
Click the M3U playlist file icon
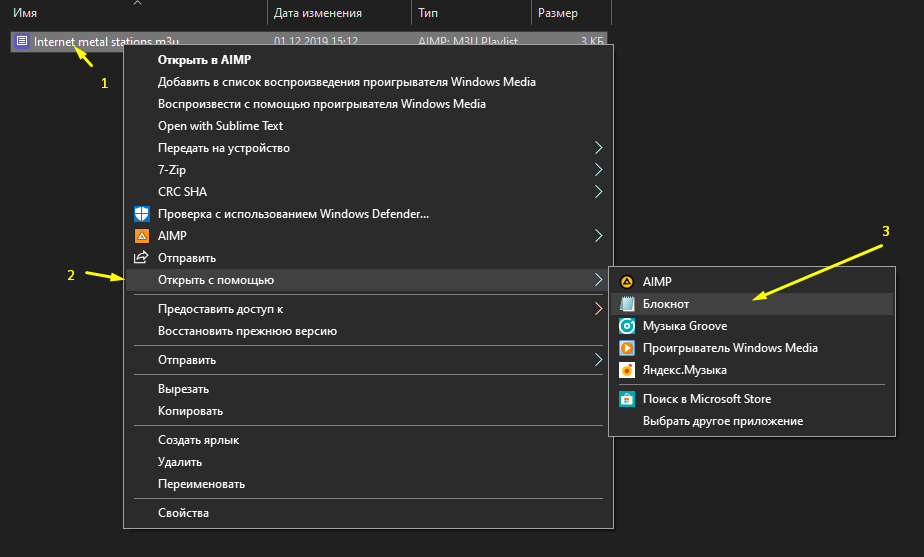(x=22, y=41)
